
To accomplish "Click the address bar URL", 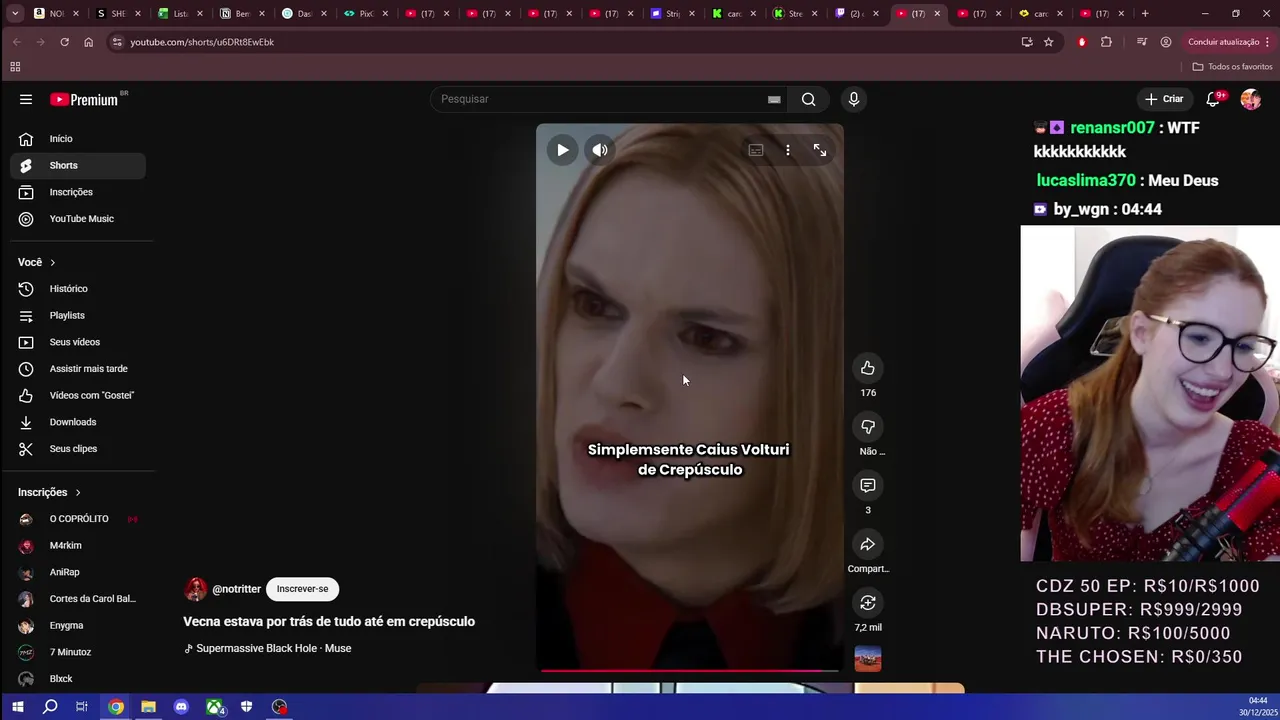I will coord(202,42).
